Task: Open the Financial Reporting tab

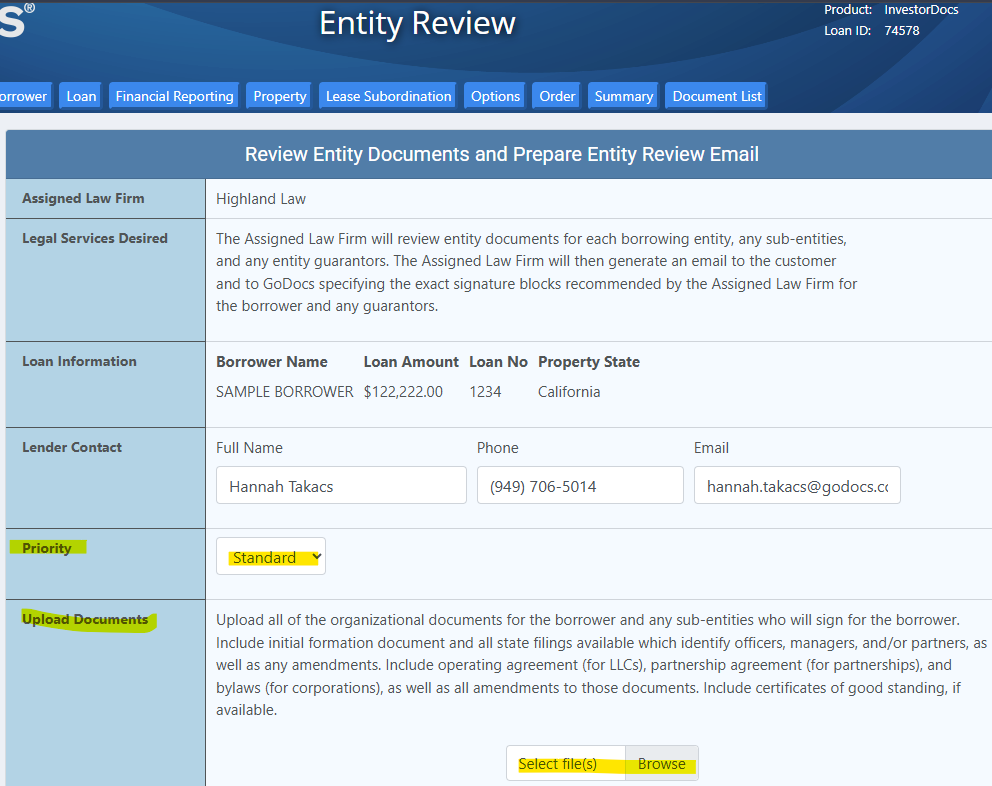Action: coord(174,96)
